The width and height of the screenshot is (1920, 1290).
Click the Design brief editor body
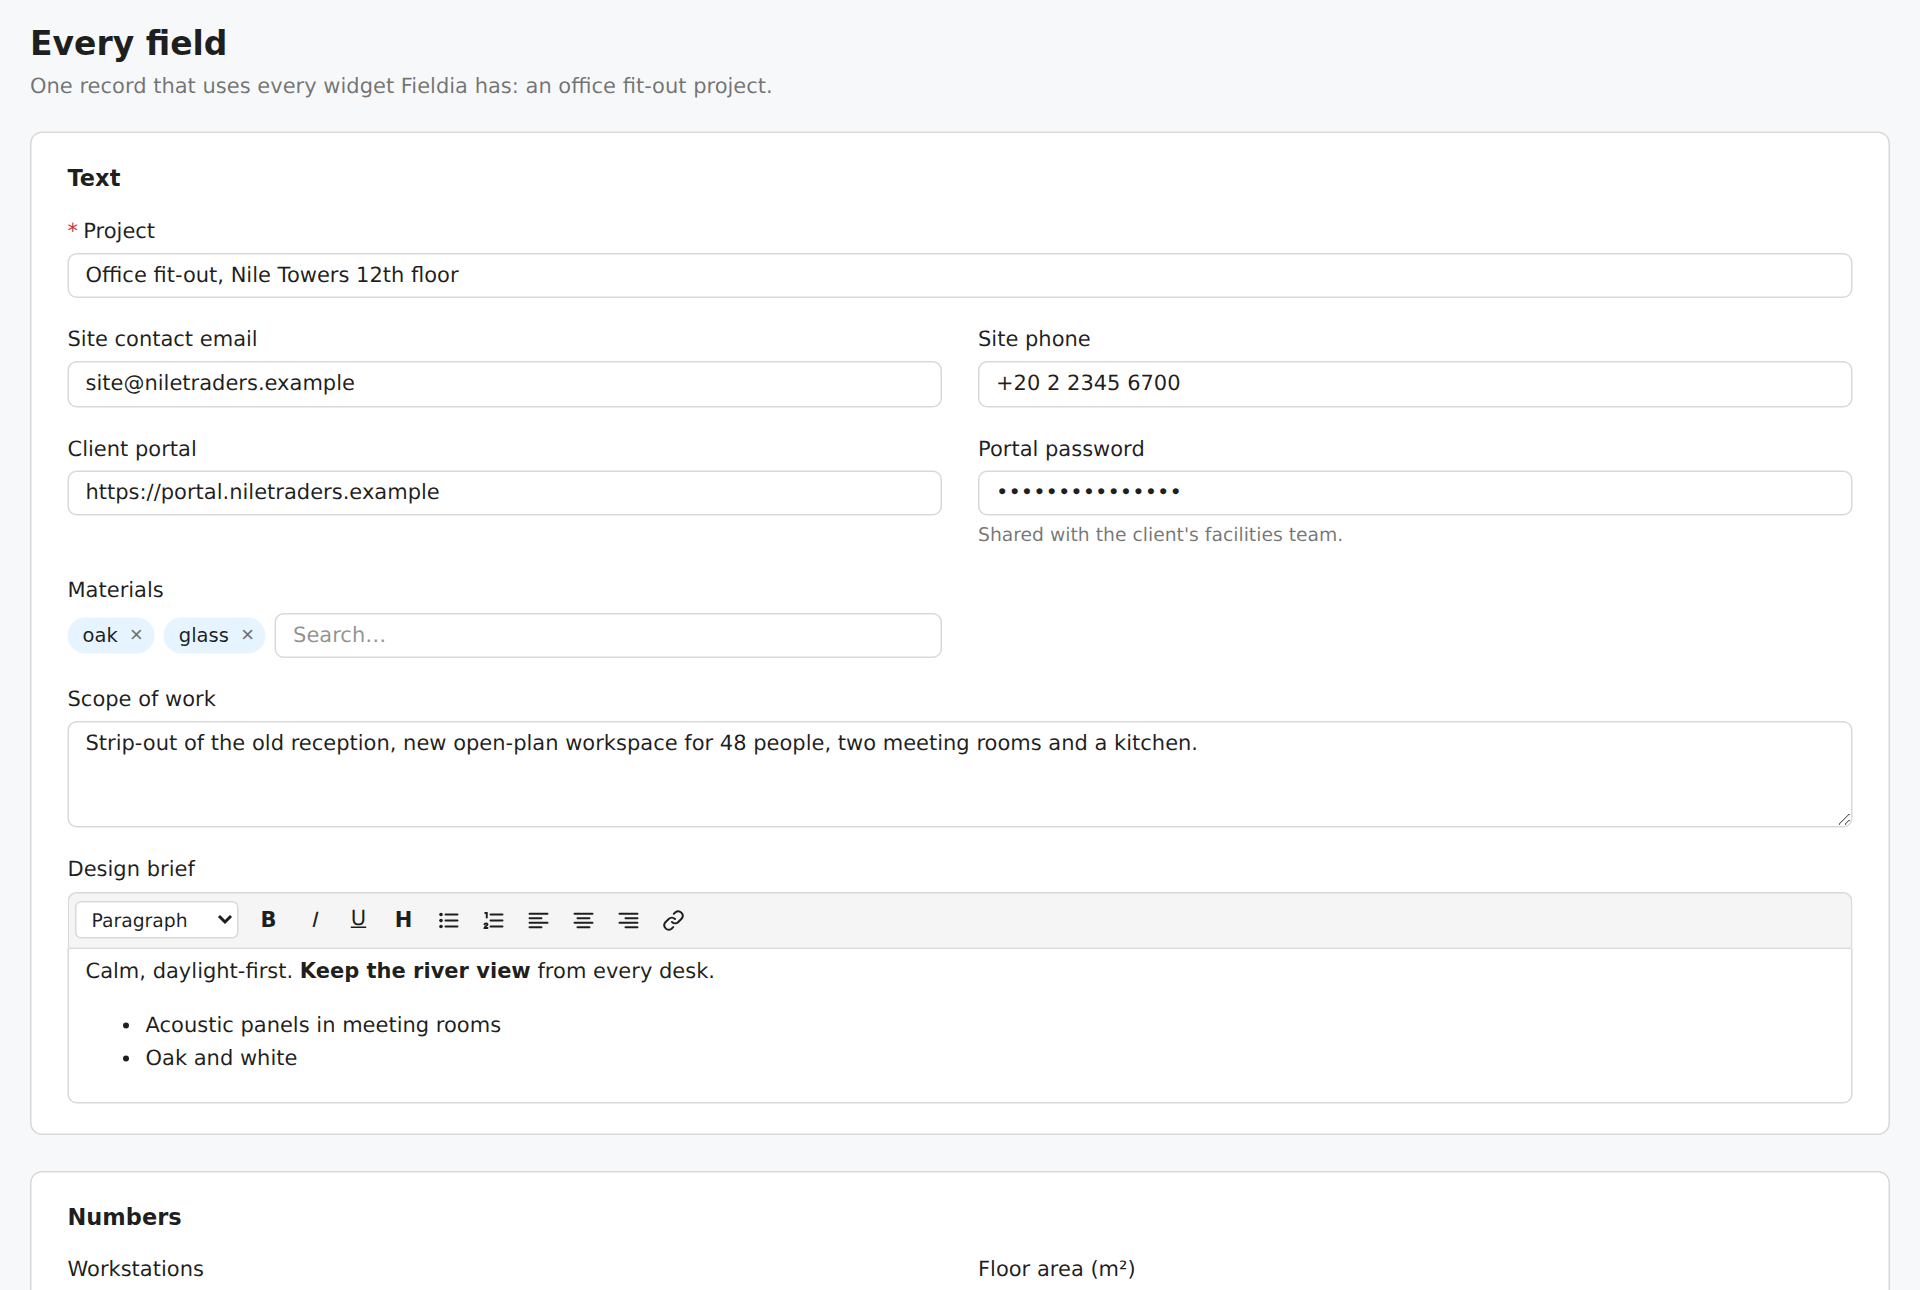point(960,1025)
